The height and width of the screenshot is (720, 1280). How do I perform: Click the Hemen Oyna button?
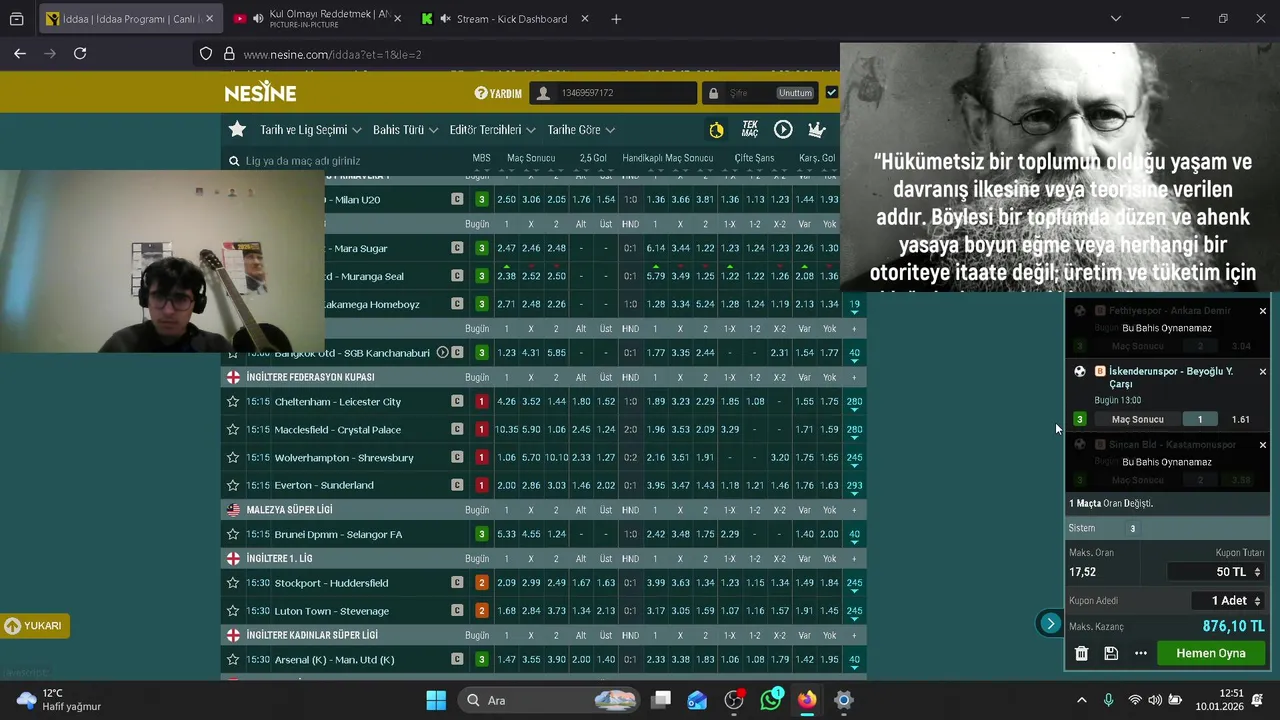(1211, 653)
